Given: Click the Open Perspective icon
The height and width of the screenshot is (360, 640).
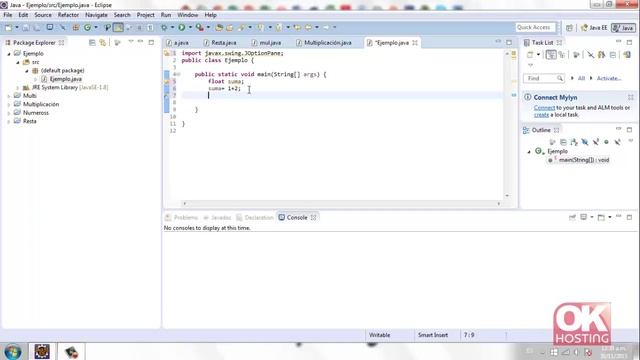Looking at the screenshot, I should coord(569,28).
